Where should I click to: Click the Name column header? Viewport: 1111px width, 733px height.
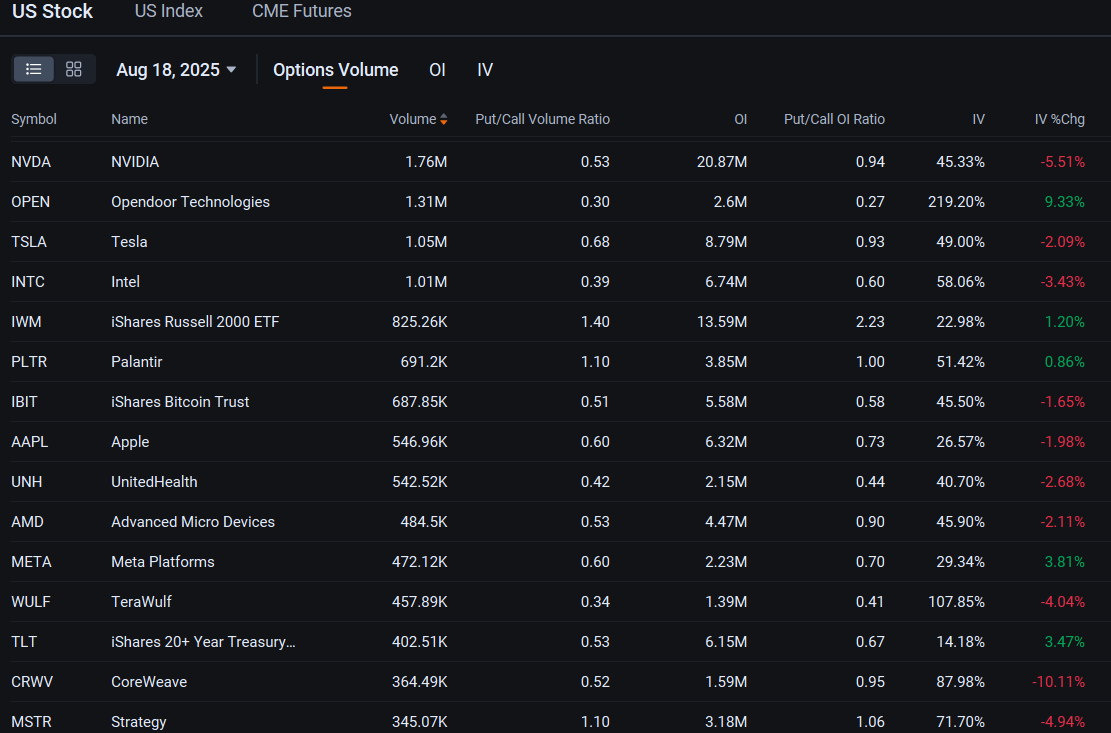[x=130, y=119]
